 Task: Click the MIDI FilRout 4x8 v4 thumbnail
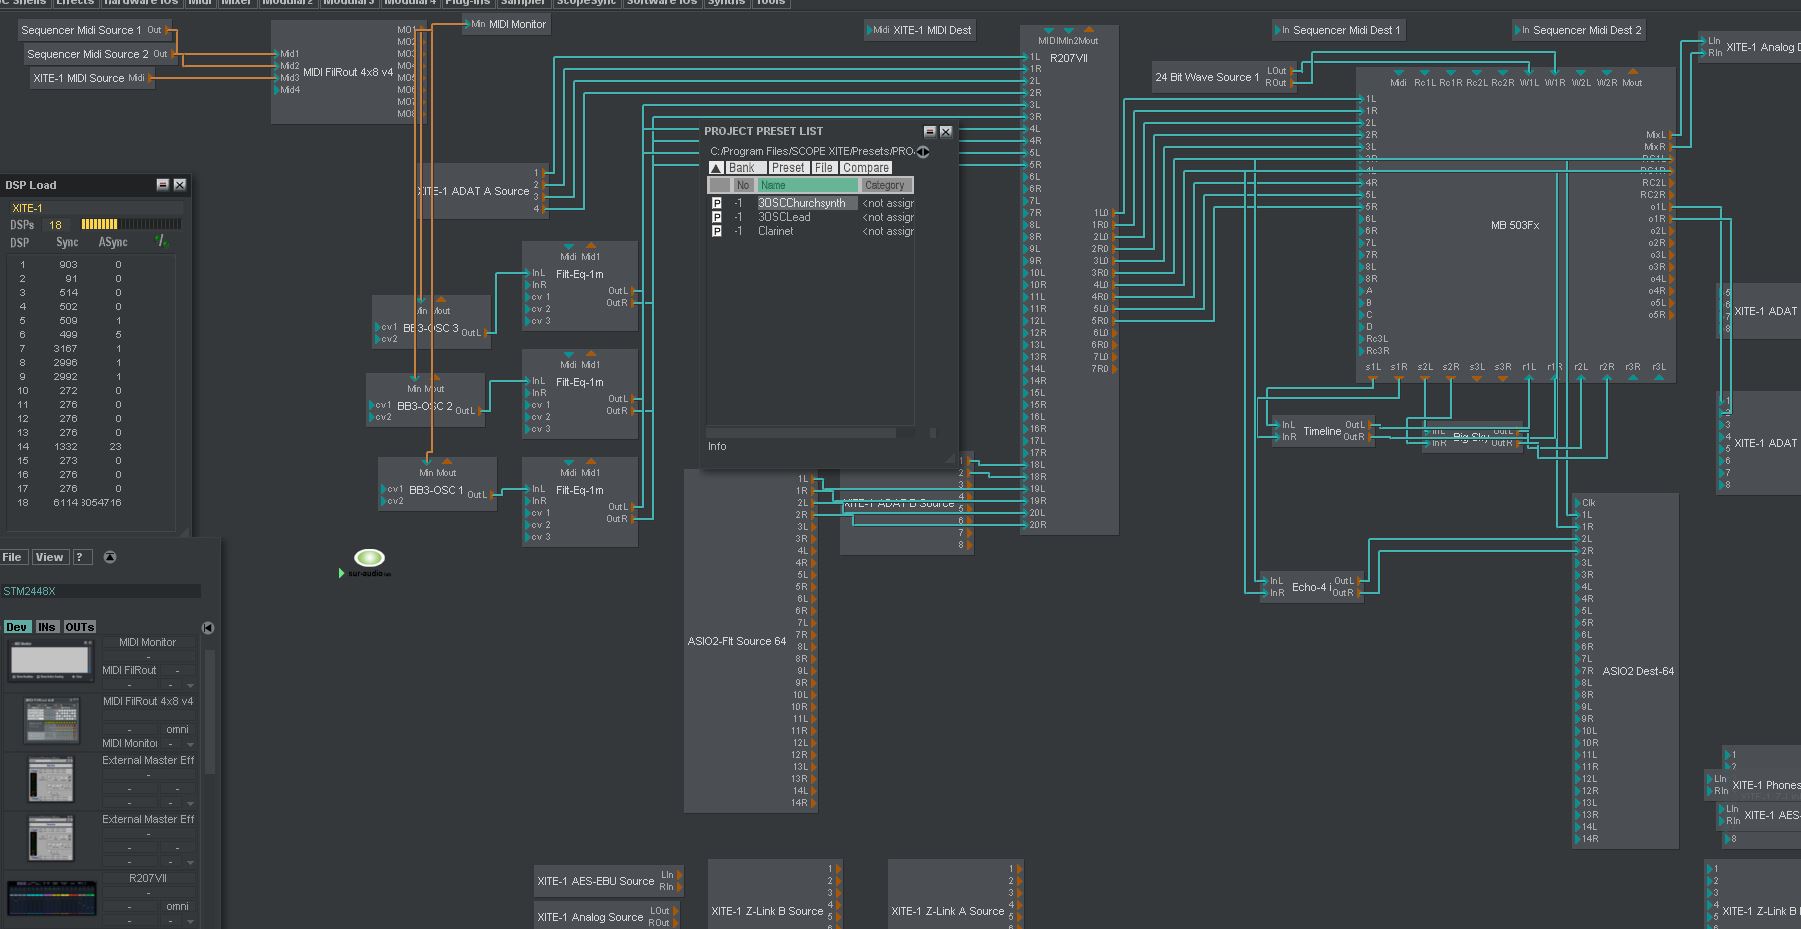pyautogui.click(x=50, y=719)
